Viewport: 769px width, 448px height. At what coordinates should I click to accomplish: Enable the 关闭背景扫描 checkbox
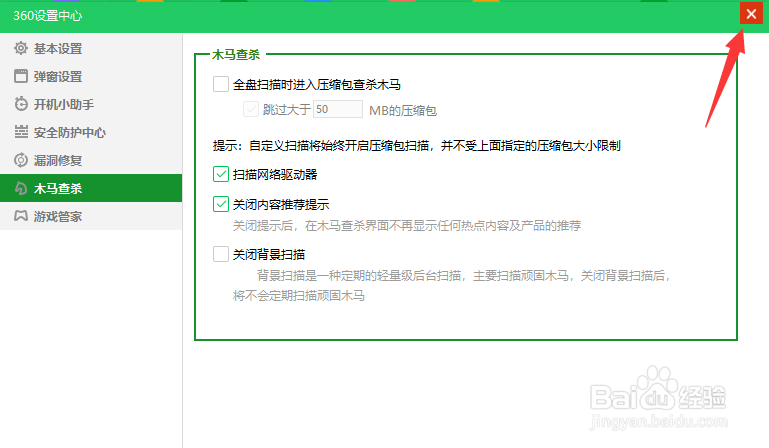click(221, 254)
